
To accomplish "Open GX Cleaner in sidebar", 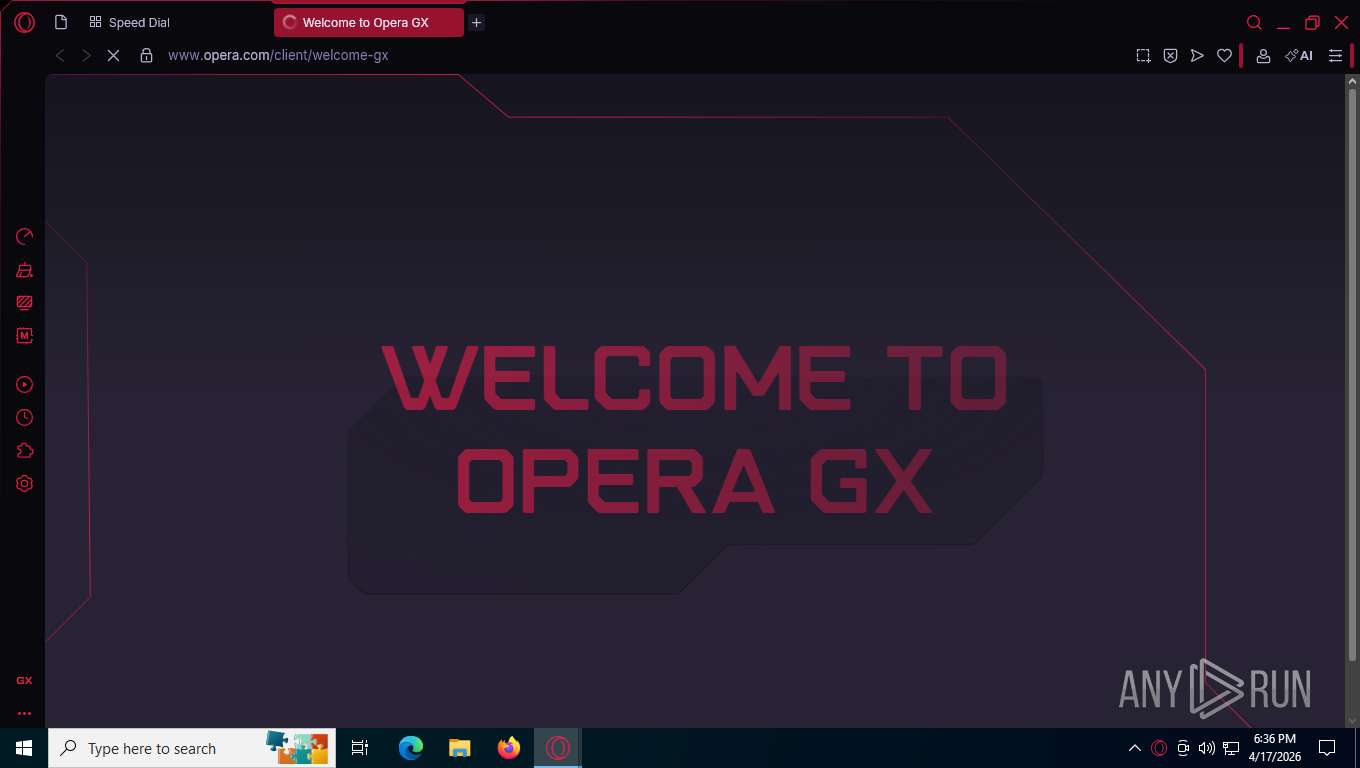I will [x=24, y=270].
